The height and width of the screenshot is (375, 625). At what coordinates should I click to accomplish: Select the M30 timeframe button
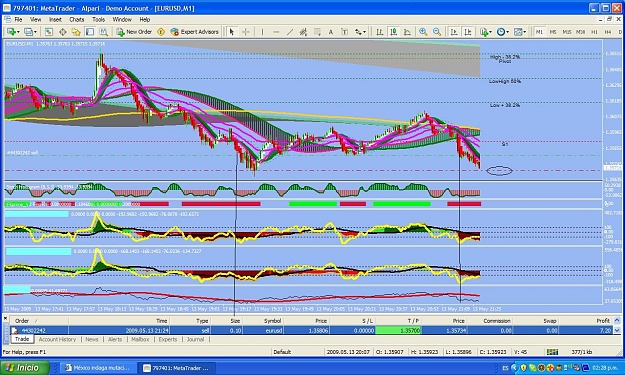click(x=580, y=32)
